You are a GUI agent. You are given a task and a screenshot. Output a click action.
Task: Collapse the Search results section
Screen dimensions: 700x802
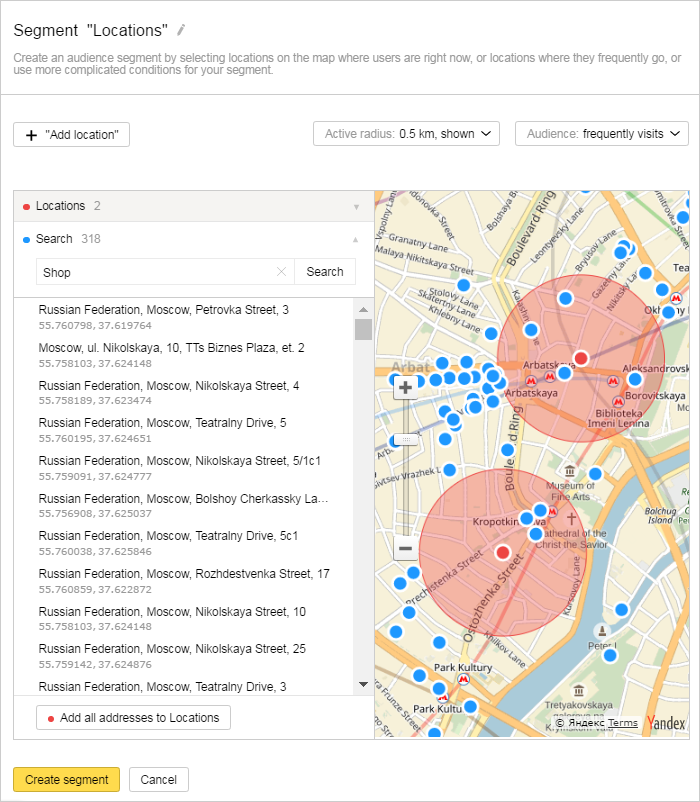355,239
